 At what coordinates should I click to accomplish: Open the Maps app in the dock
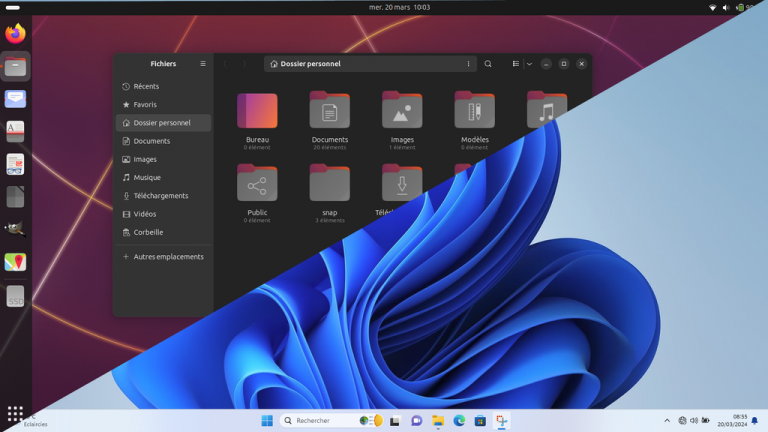point(15,262)
